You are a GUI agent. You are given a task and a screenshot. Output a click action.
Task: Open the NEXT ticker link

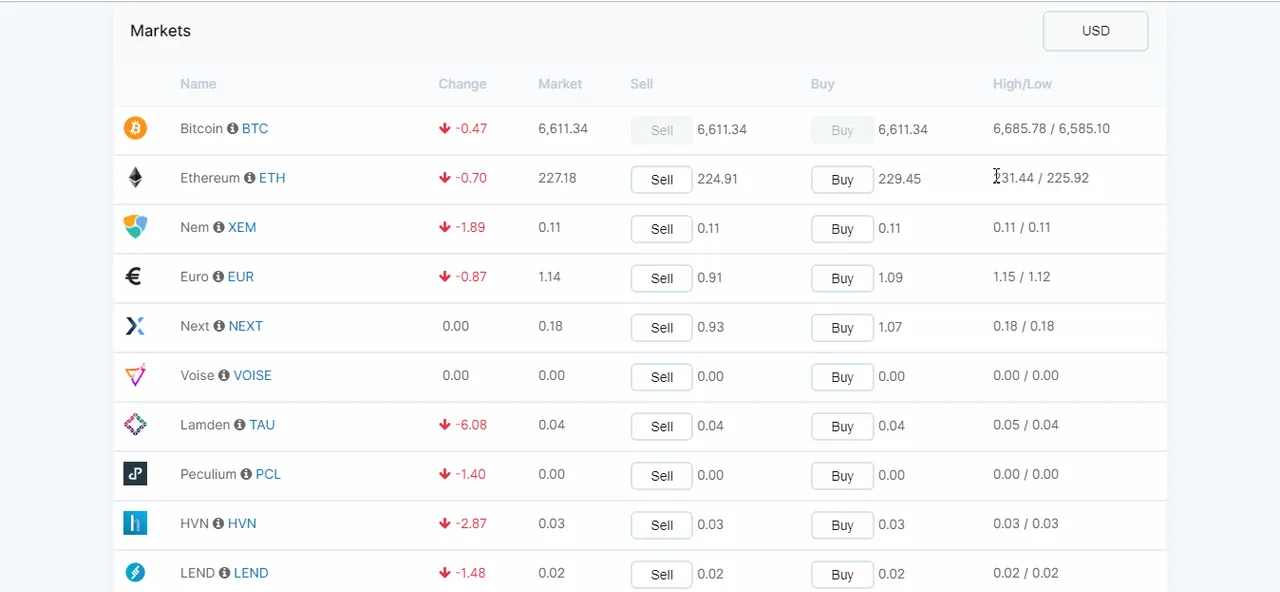tap(246, 326)
